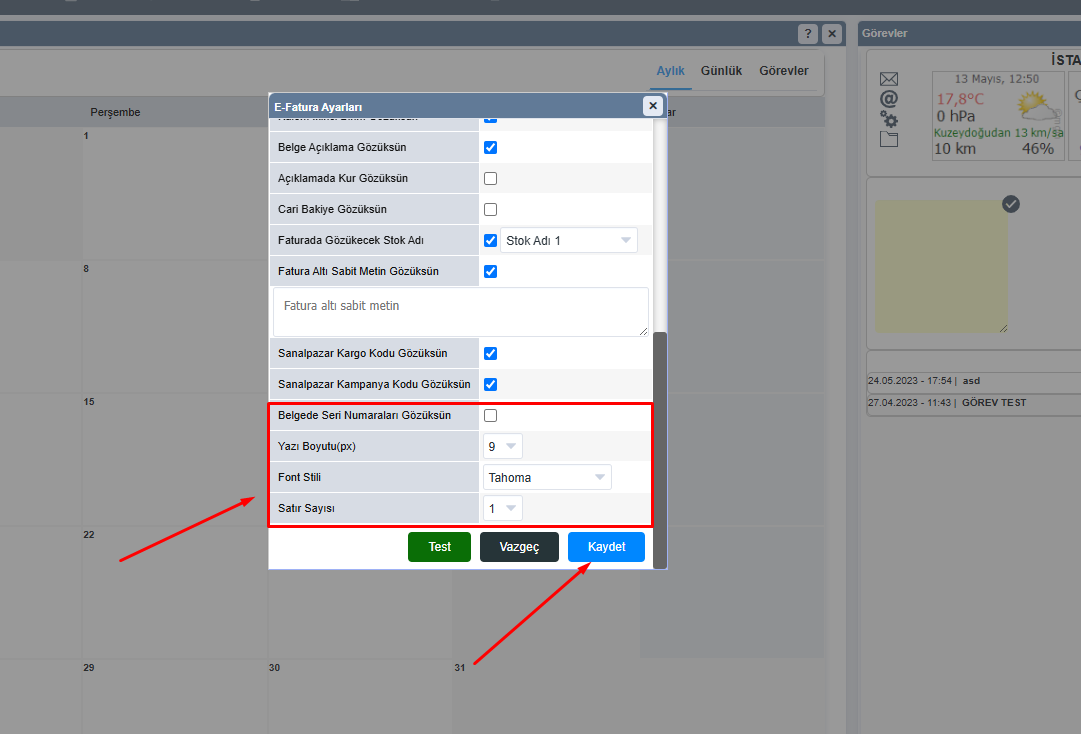Click the Fatura altı sabit metin textarea
The height and width of the screenshot is (734, 1081).
460,312
